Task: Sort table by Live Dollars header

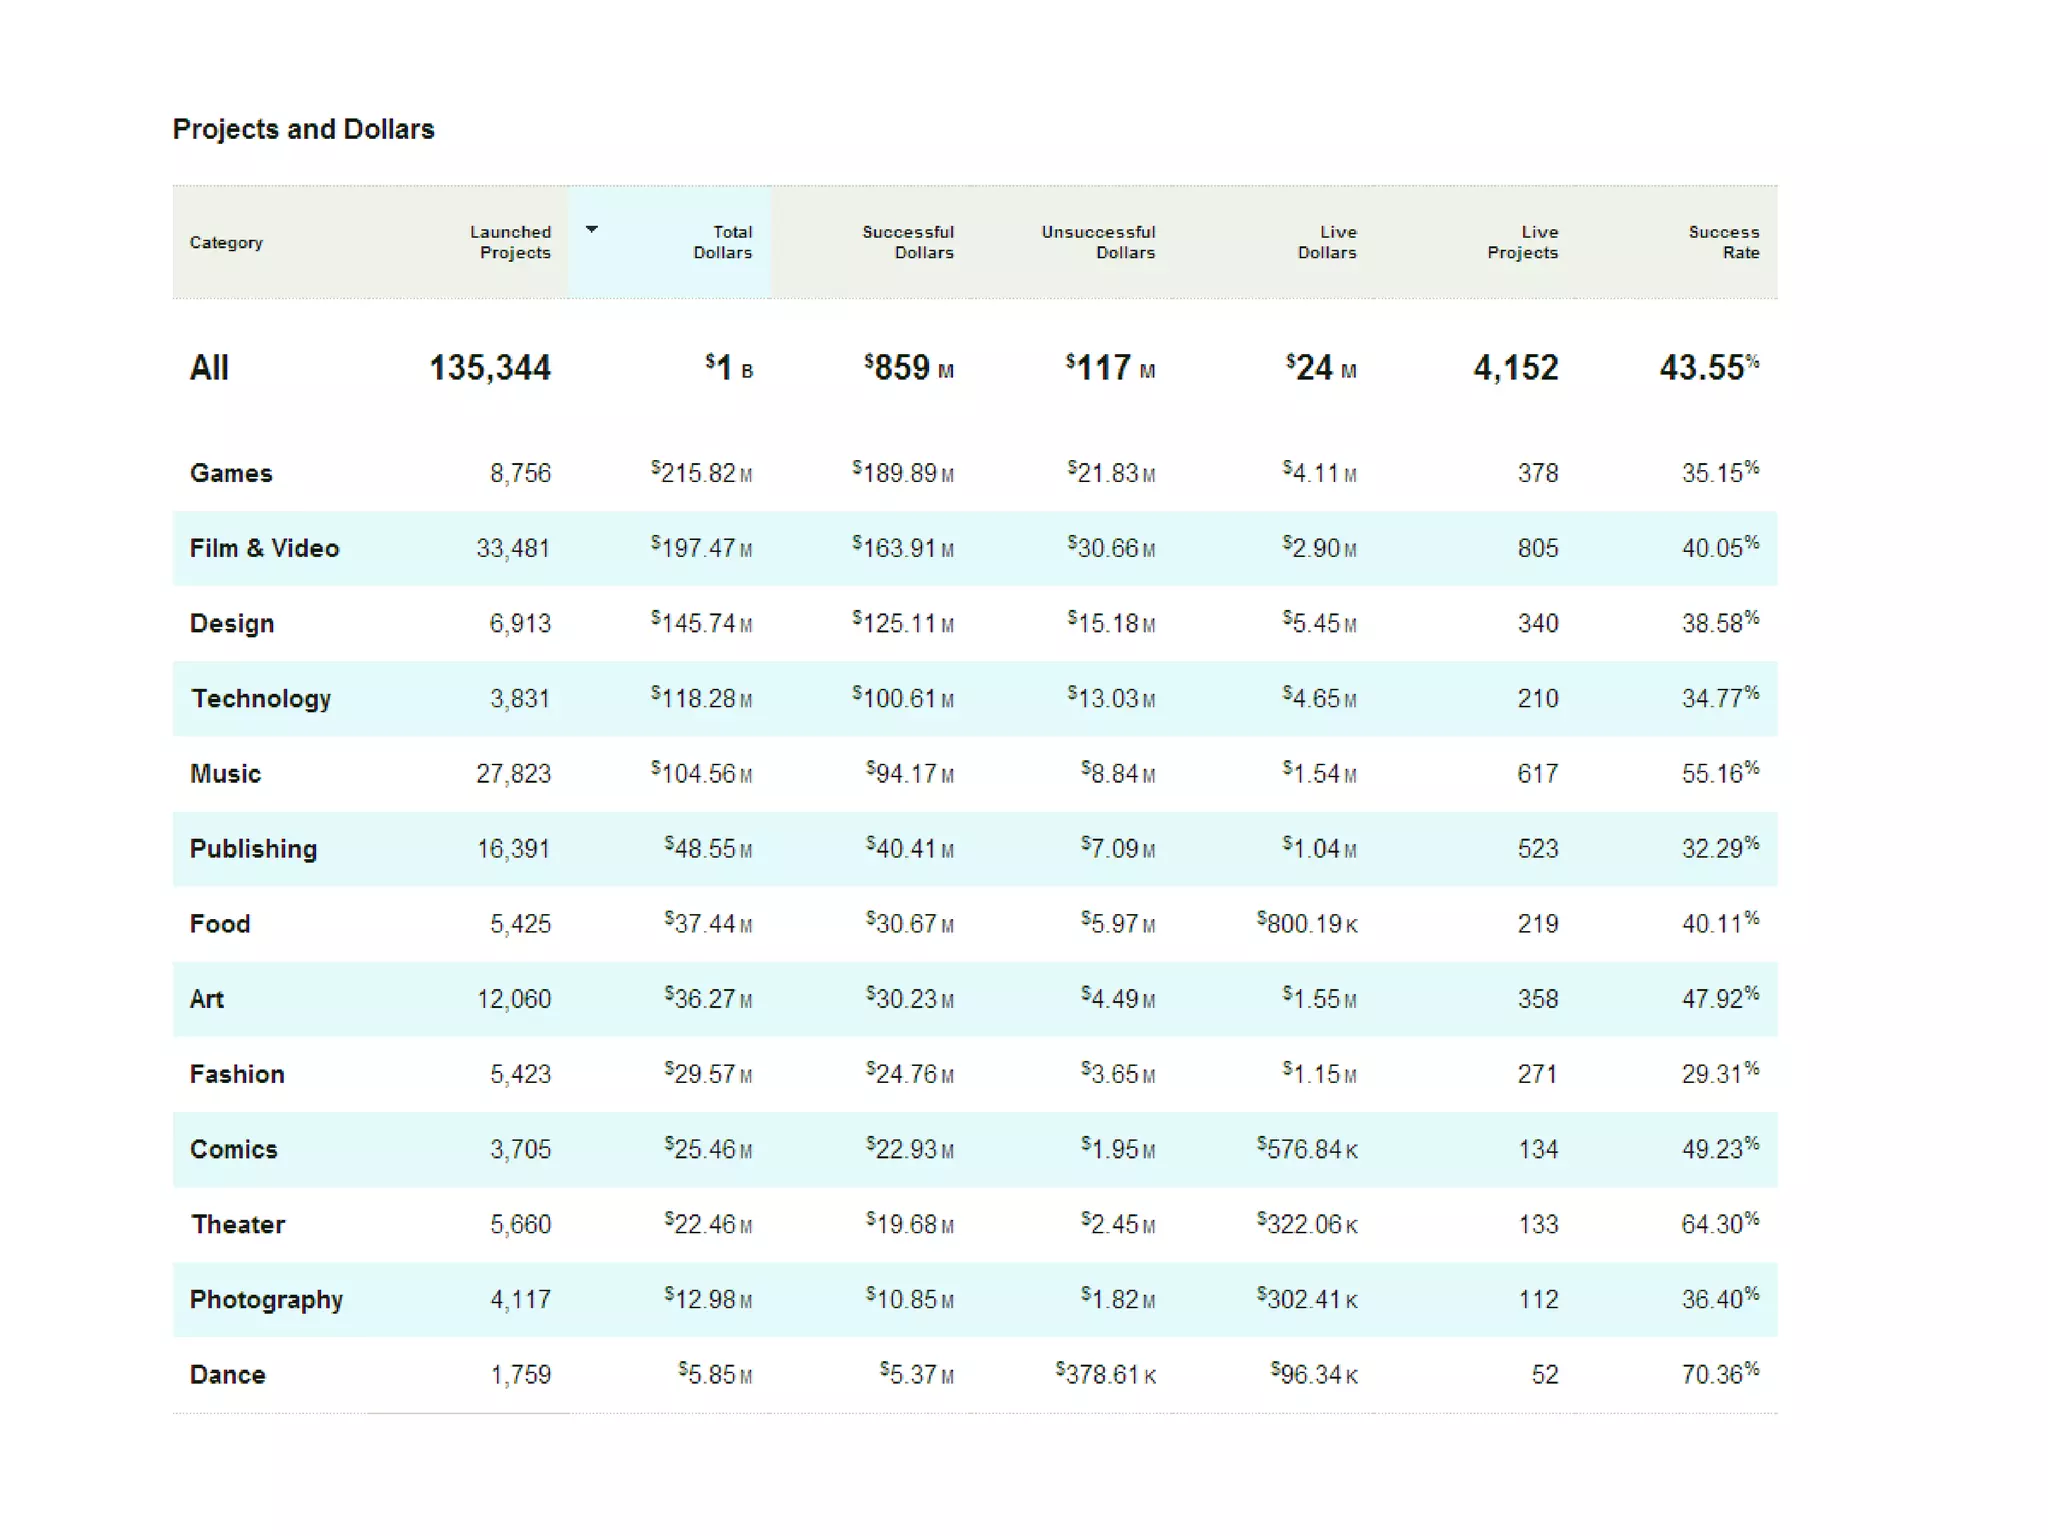Action: click(x=1326, y=242)
